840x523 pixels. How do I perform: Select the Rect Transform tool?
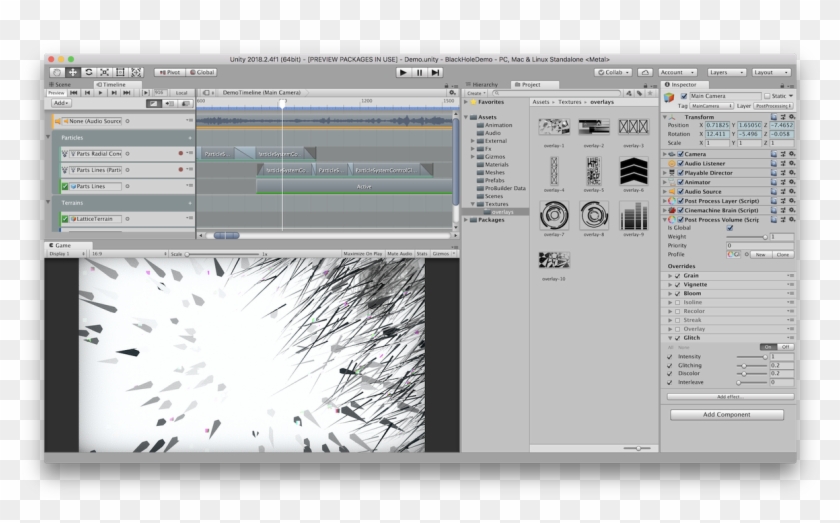pyautogui.click(x=121, y=72)
